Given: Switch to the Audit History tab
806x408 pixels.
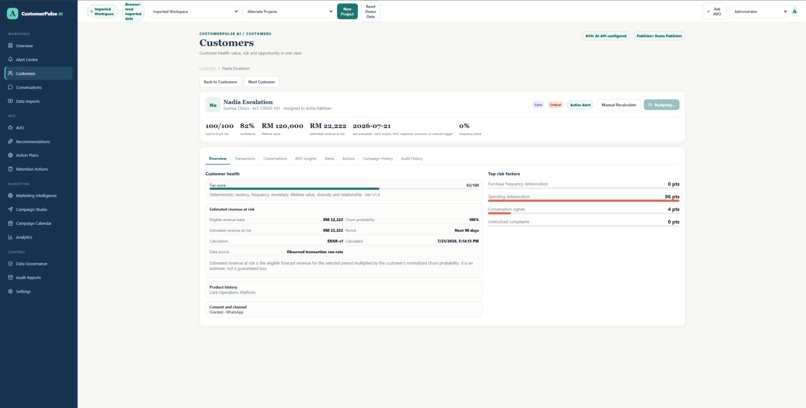Looking at the screenshot, I should coord(412,159).
